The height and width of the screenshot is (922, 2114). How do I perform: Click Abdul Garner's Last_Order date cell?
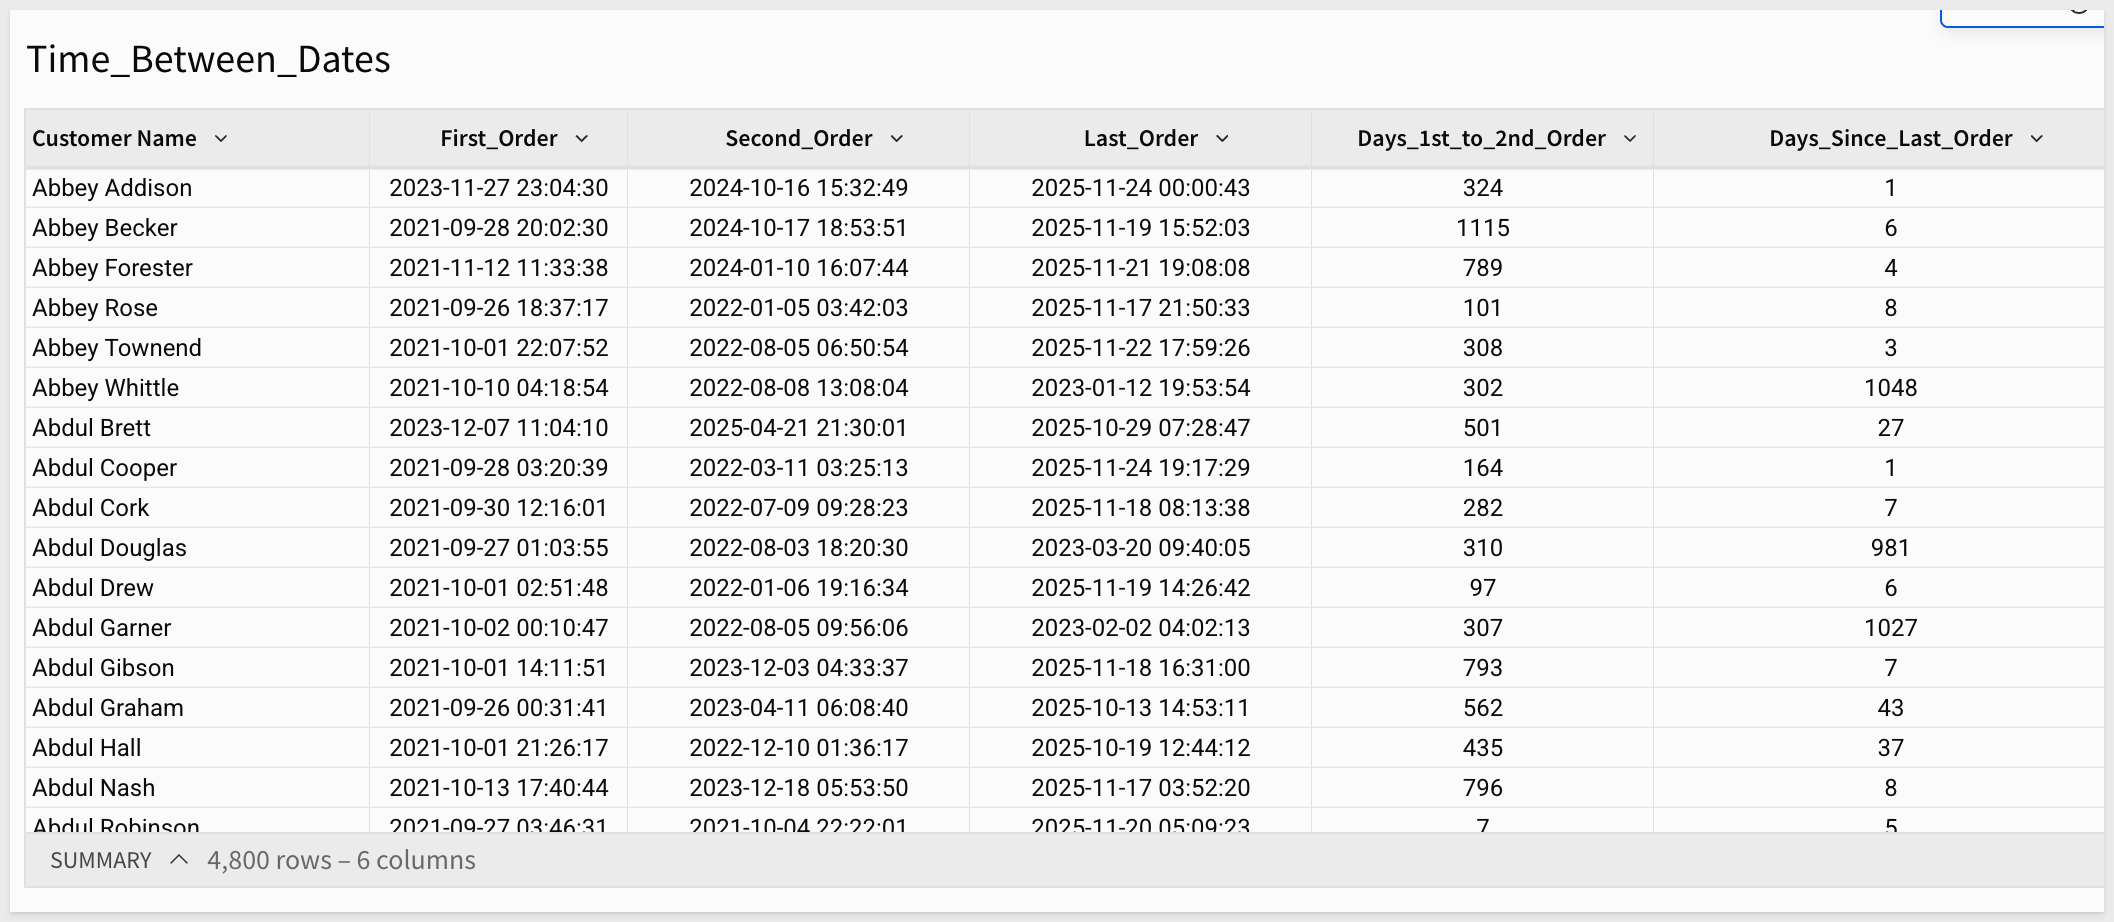pos(1140,628)
